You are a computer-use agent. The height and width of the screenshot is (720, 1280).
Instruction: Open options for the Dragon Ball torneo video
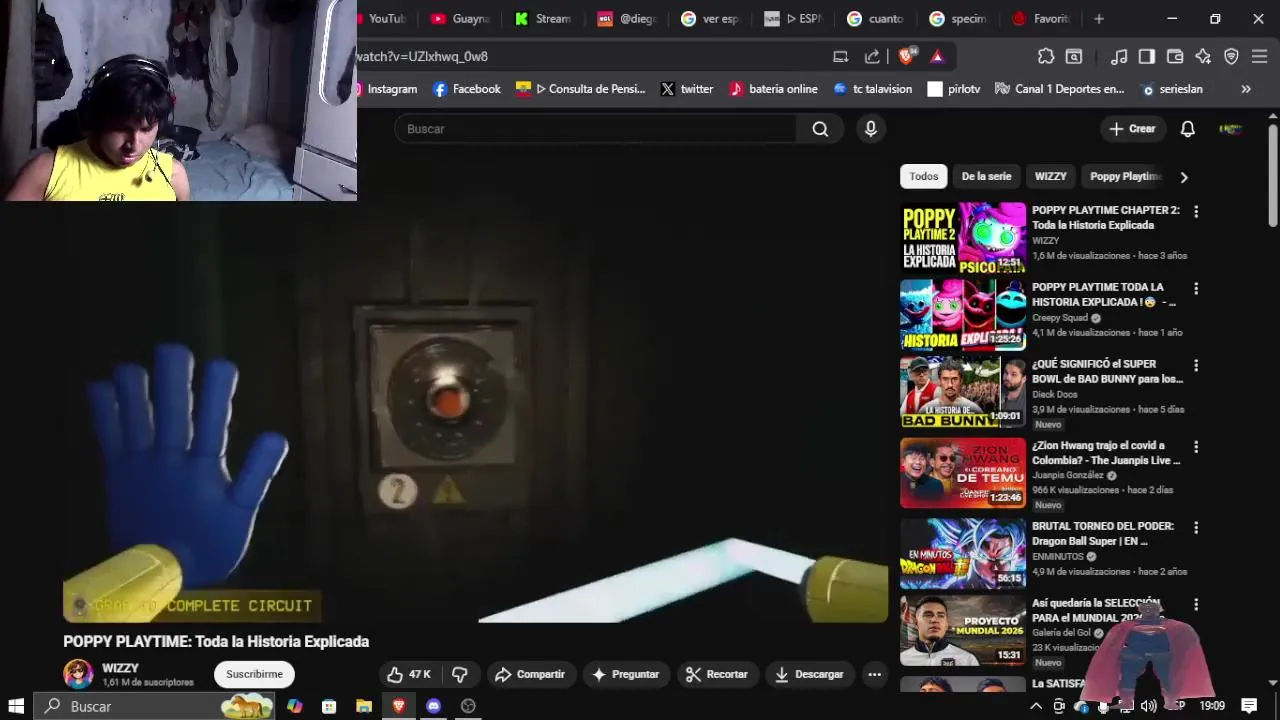[x=1196, y=528]
